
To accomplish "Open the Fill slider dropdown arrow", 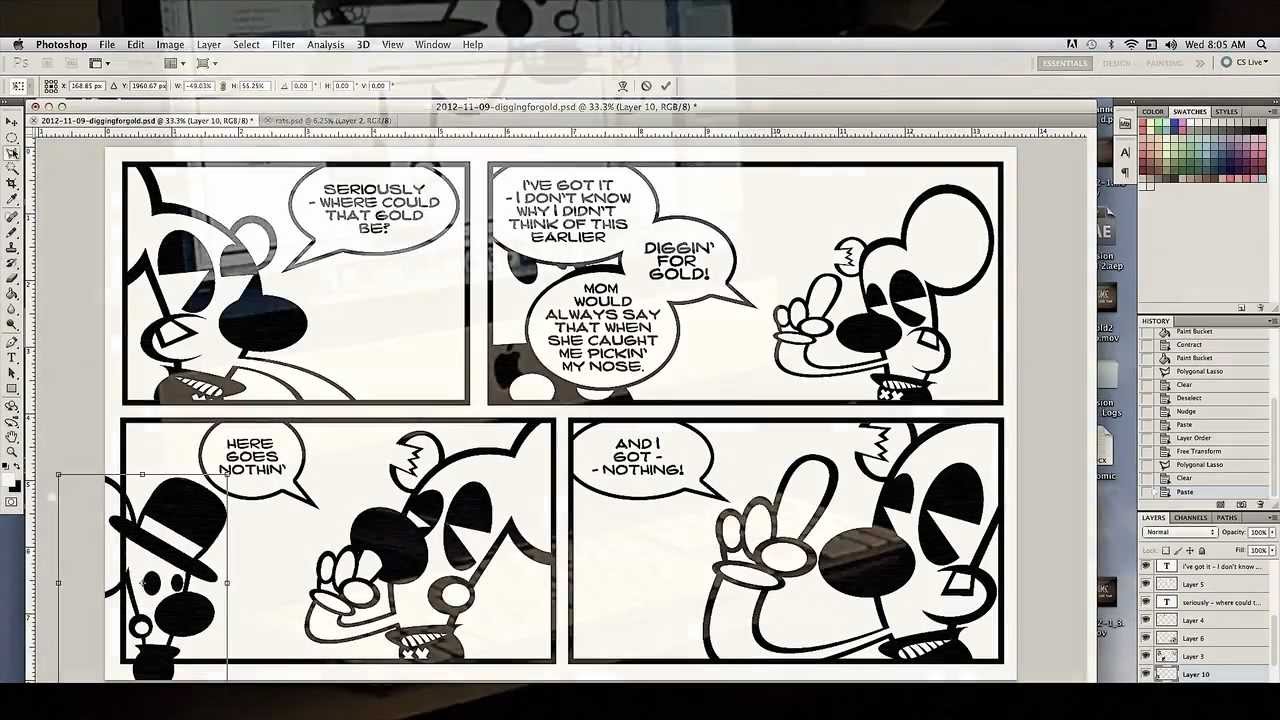I will click(x=1272, y=550).
